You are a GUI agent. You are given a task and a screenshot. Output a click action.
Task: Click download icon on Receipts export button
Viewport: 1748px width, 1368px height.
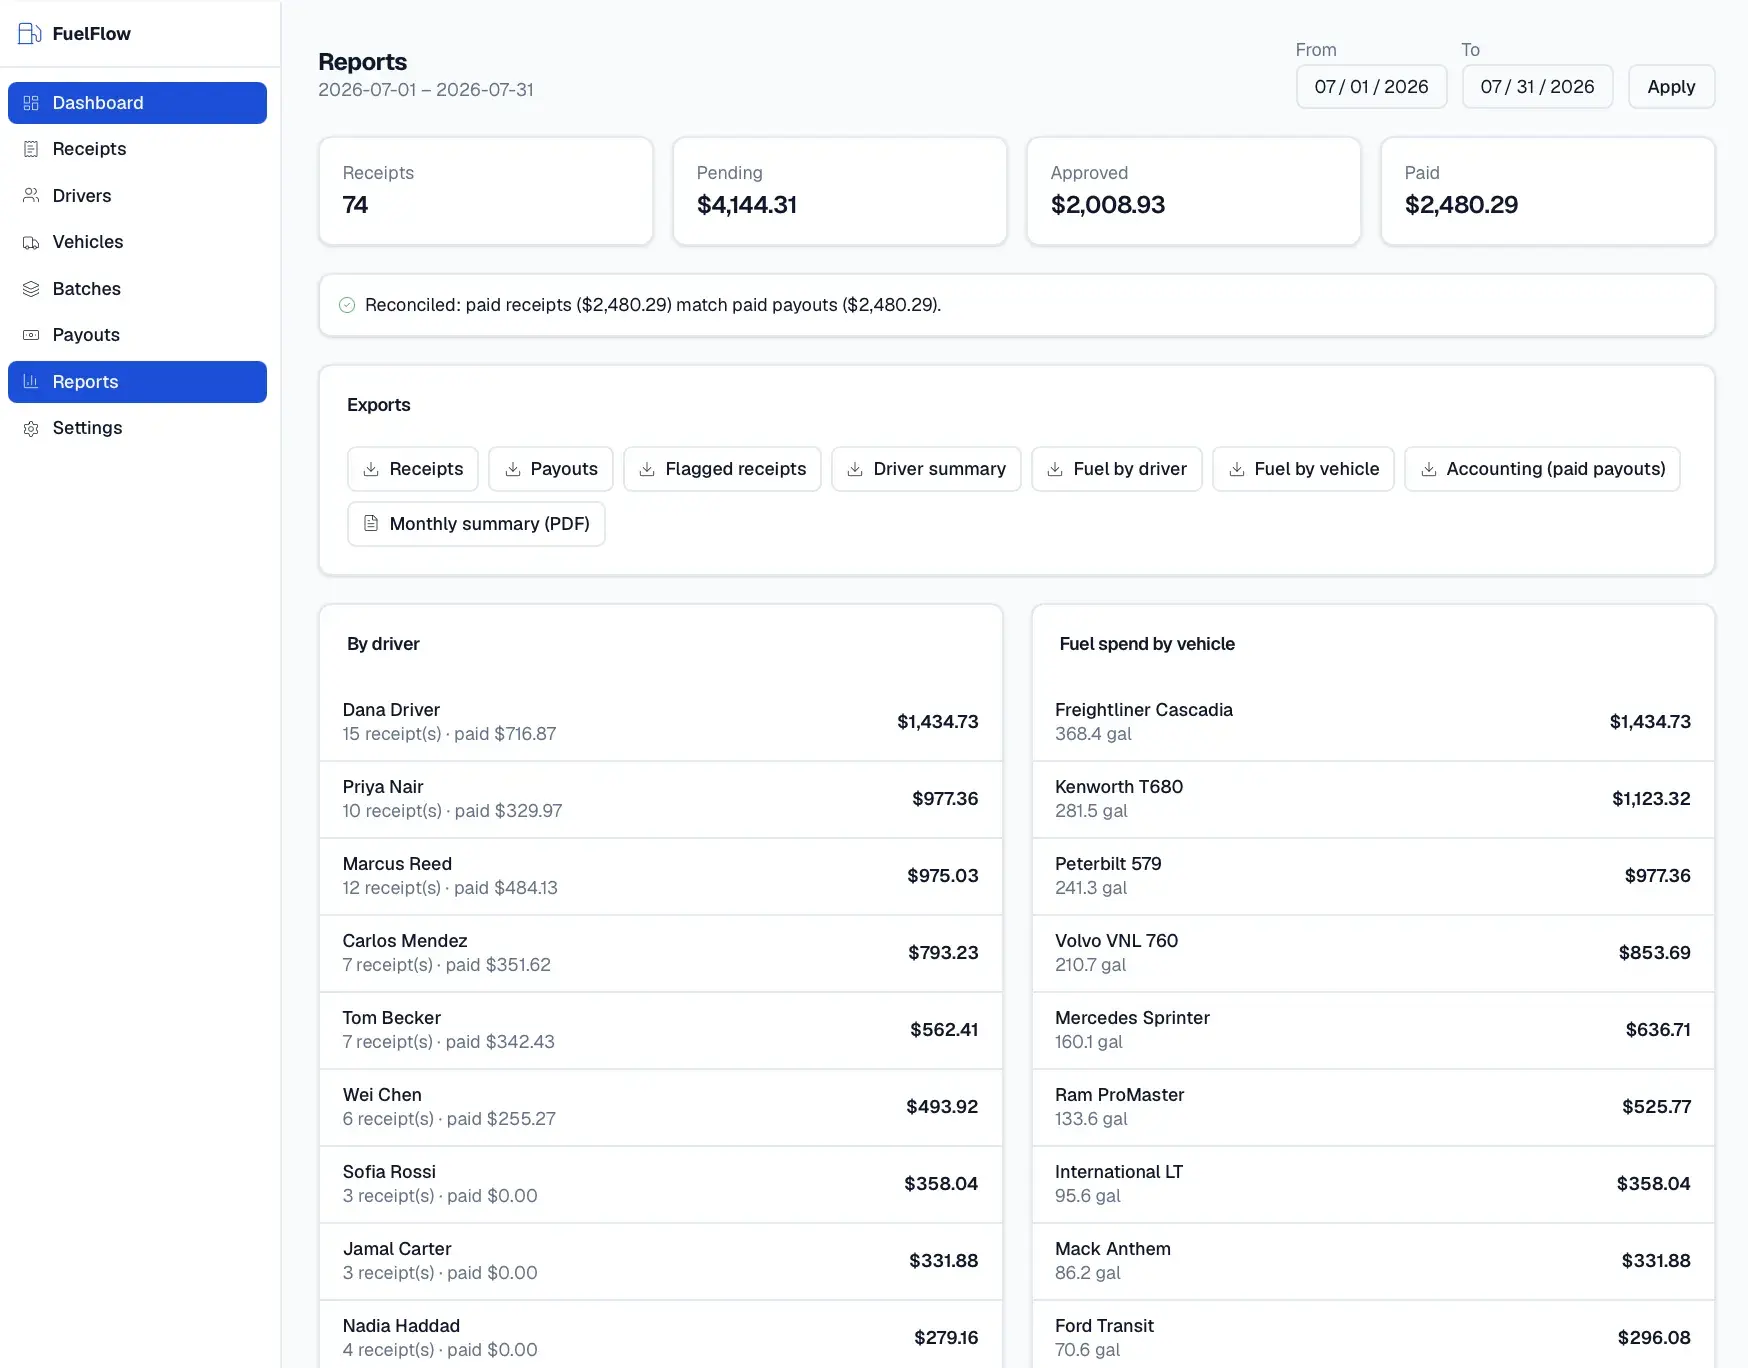coord(371,469)
